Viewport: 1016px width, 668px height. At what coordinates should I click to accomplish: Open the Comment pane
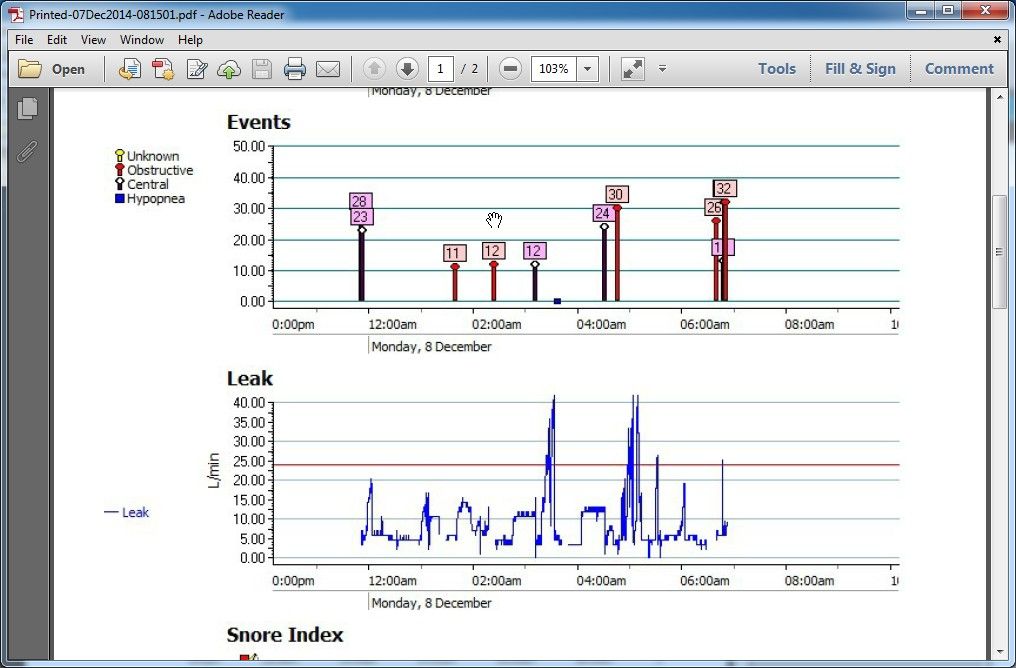959,69
